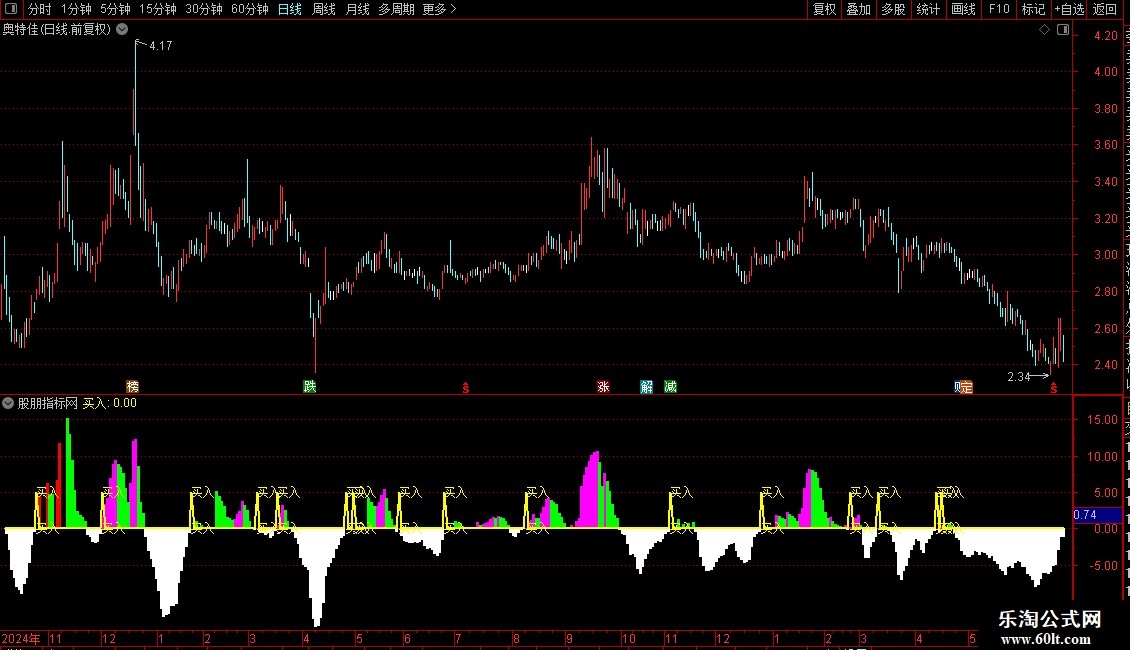1130x650 pixels.
Task: Select the 日线 daily period
Action: coord(290,9)
